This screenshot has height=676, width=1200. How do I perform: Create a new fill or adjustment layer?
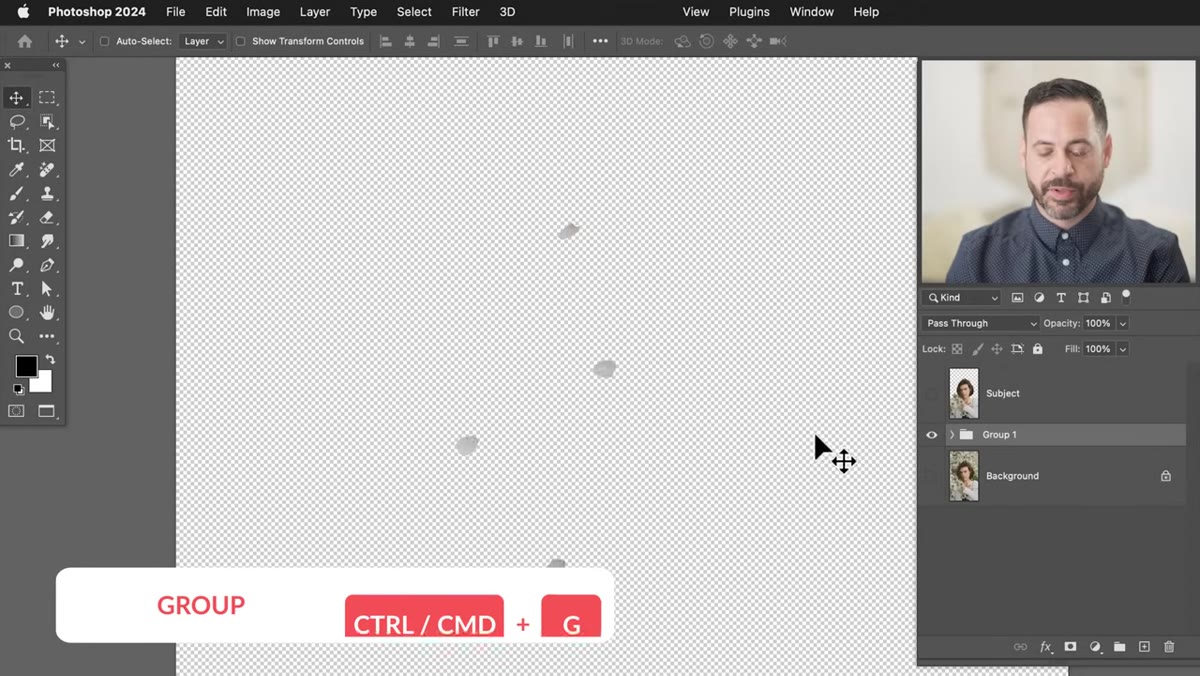point(1095,647)
